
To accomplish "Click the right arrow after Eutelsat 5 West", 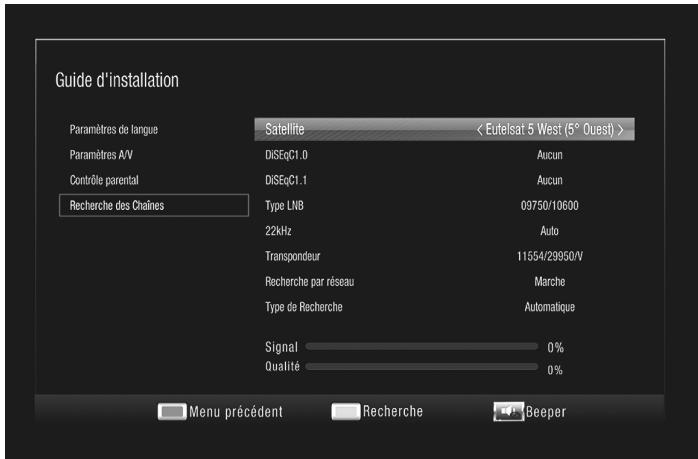I will pos(621,130).
